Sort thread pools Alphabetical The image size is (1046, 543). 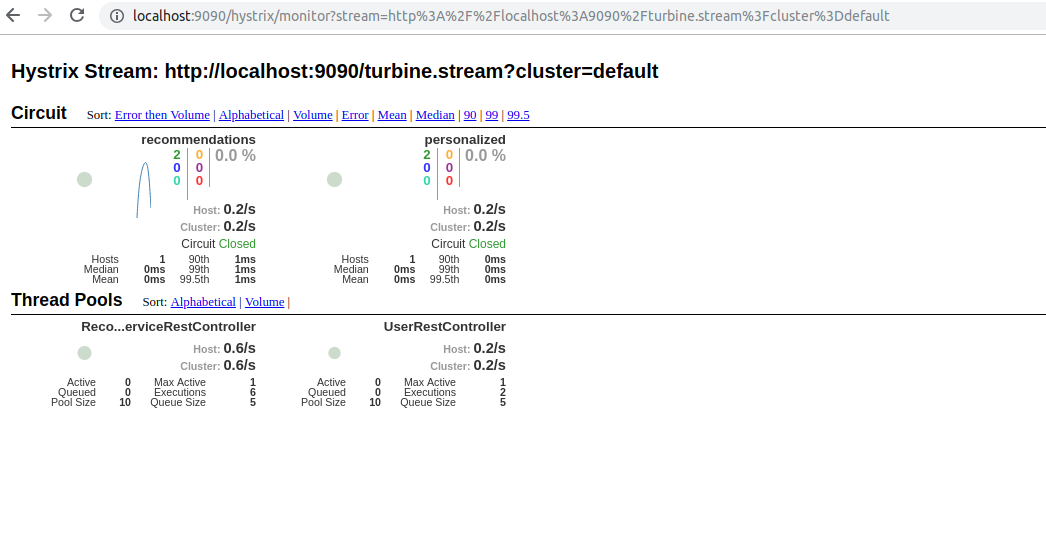pos(203,302)
